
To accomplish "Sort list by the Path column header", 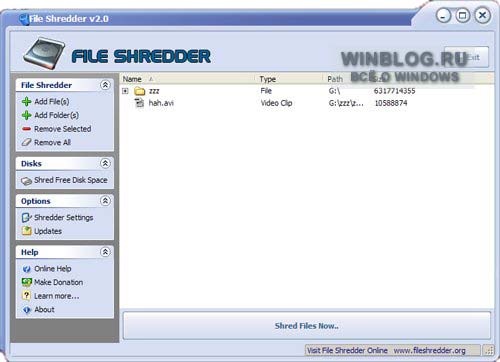I will pos(335,79).
